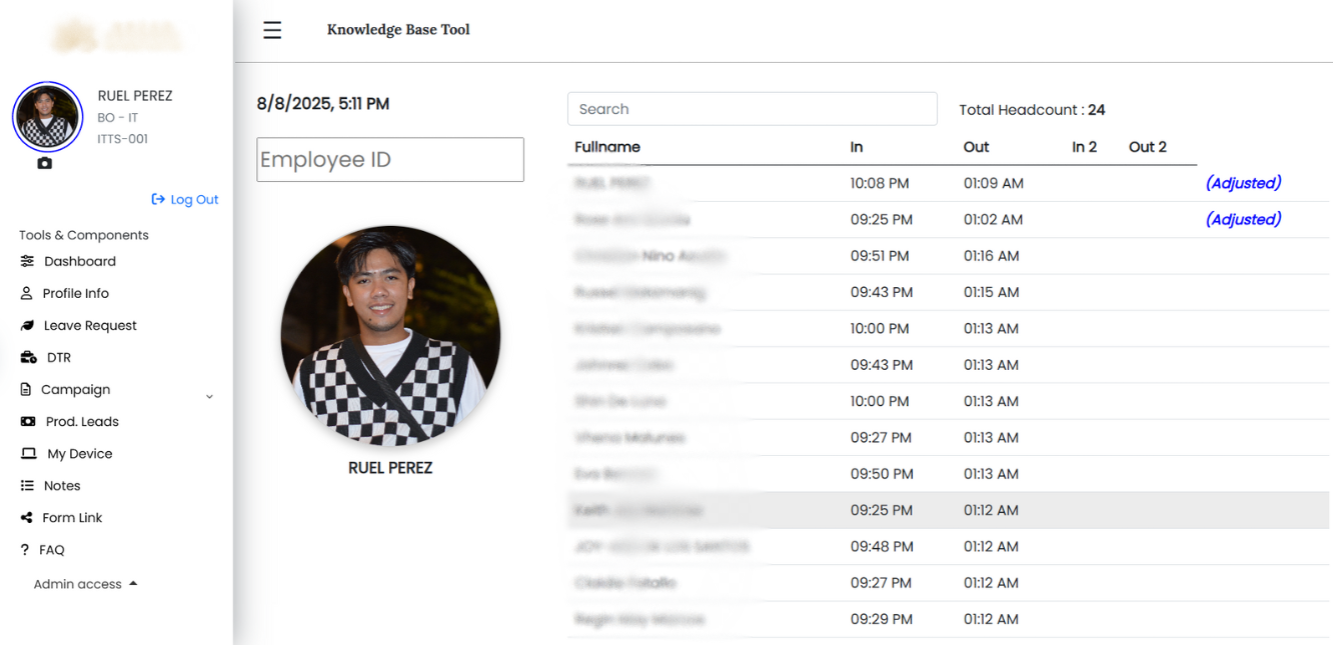Click the Profile Info person icon
The height and width of the screenshot is (645, 1333).
27,293
